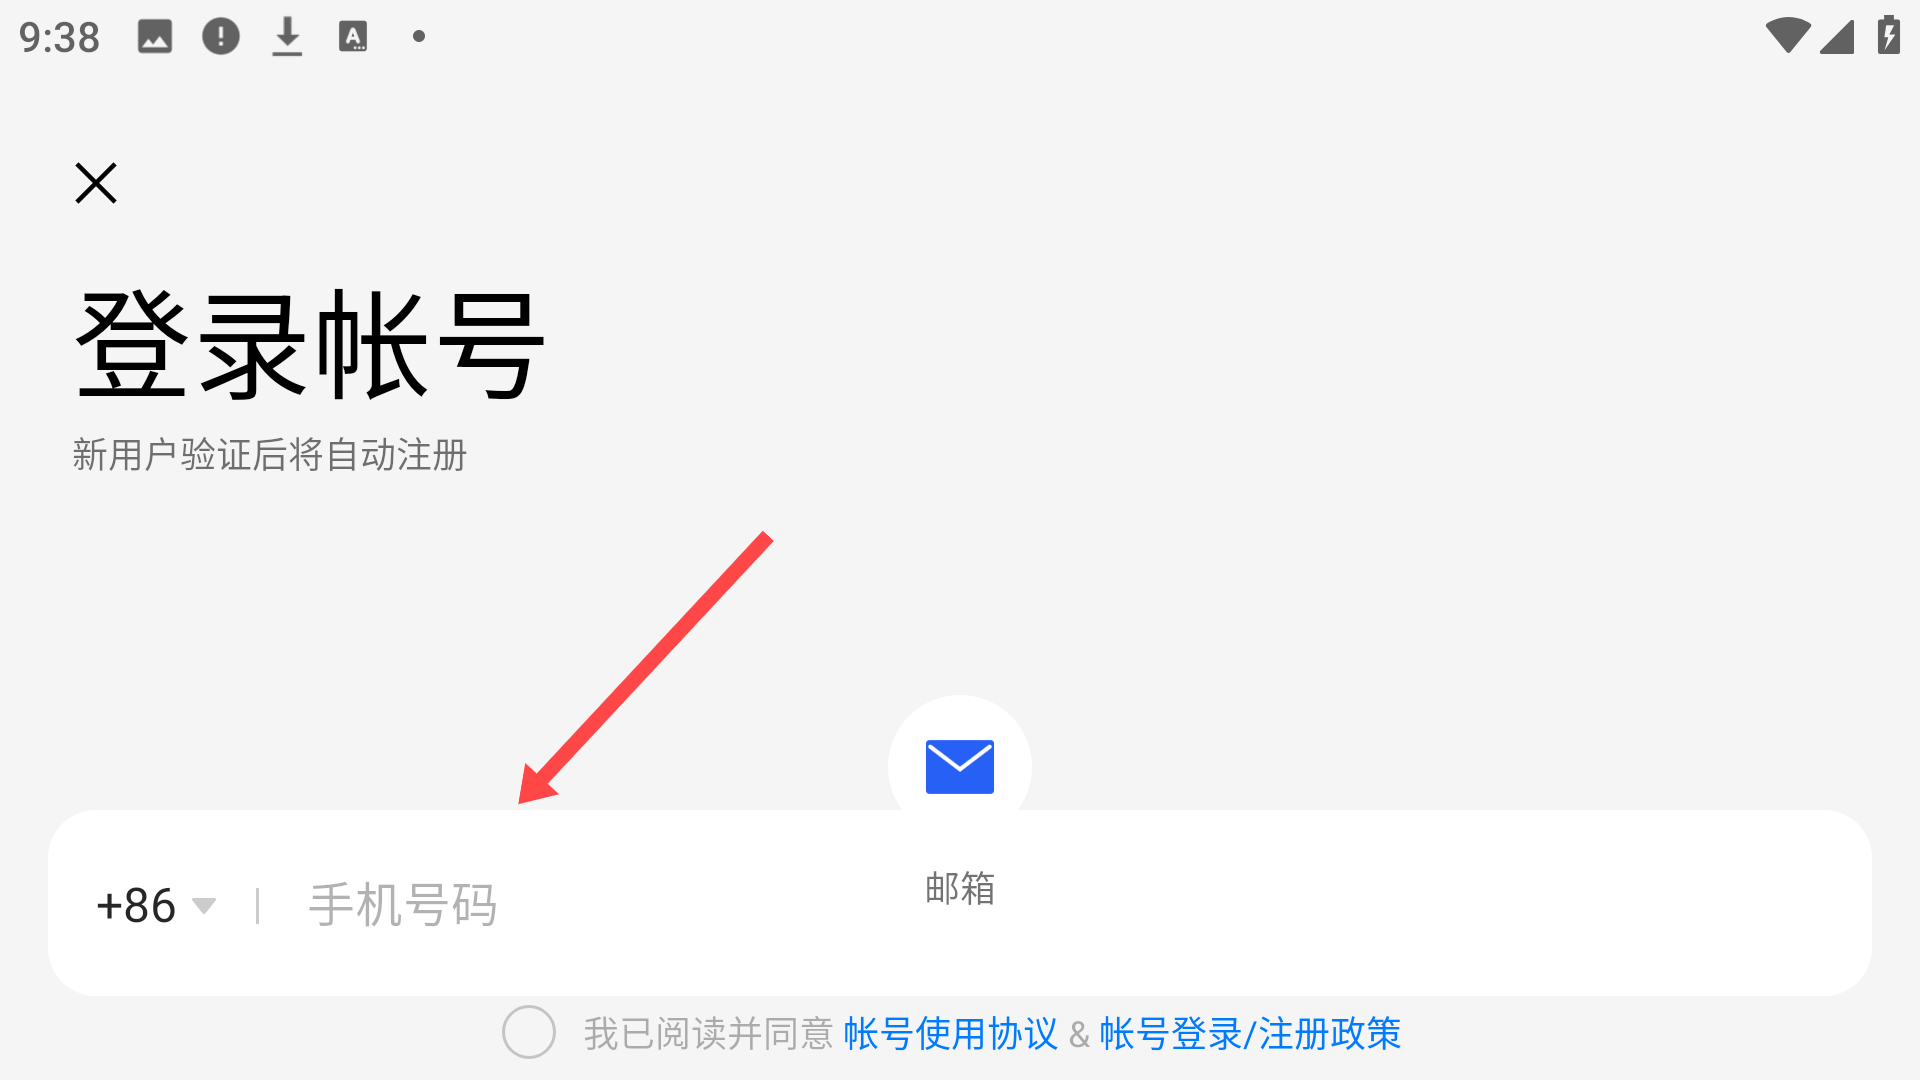
Task: Tap the blue email envelope icon
Action: (960, 767)
